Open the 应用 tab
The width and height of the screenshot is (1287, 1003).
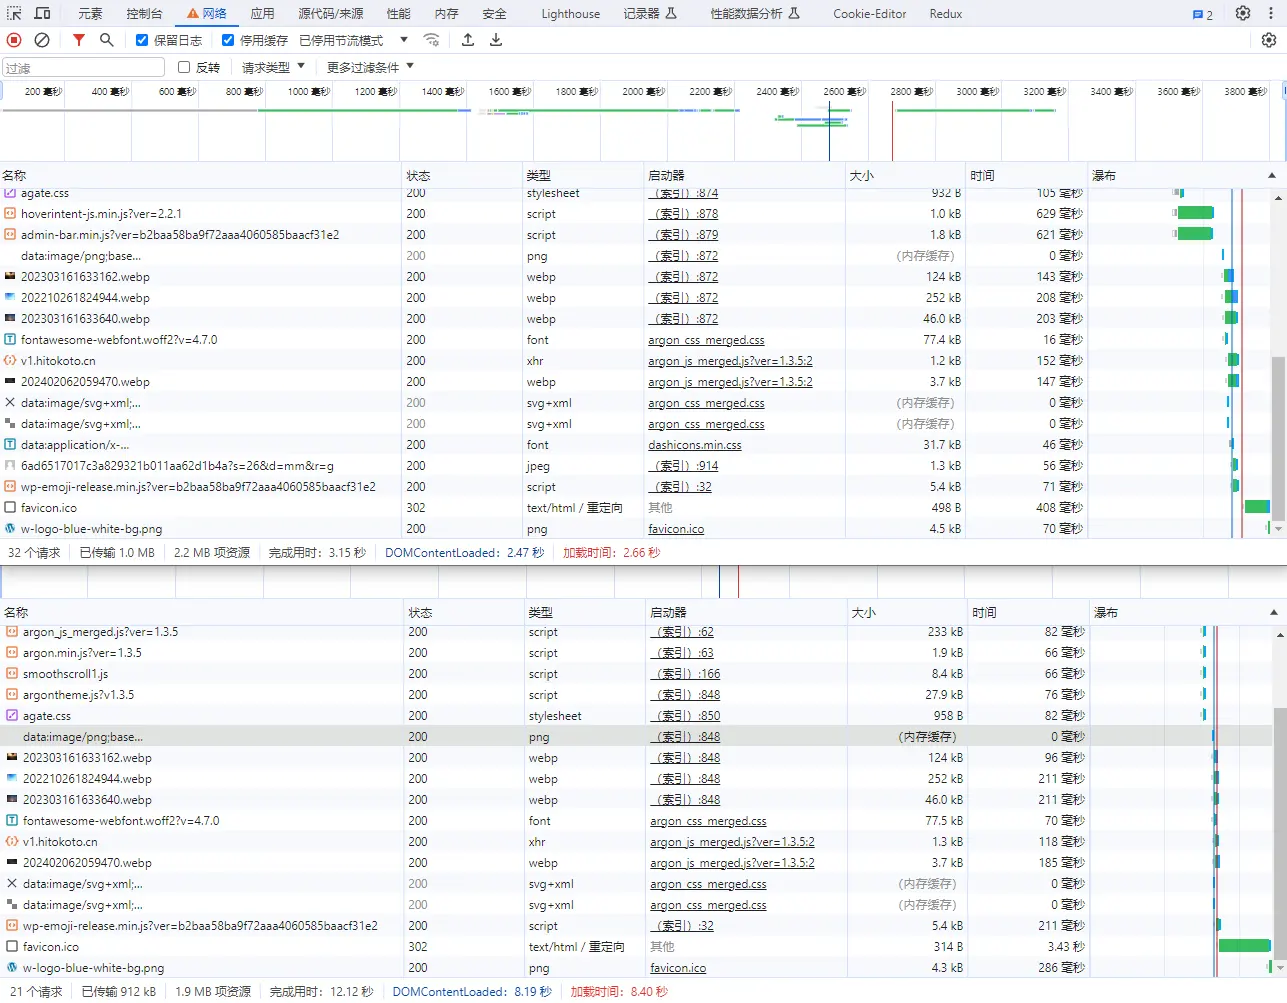[262, 14]
